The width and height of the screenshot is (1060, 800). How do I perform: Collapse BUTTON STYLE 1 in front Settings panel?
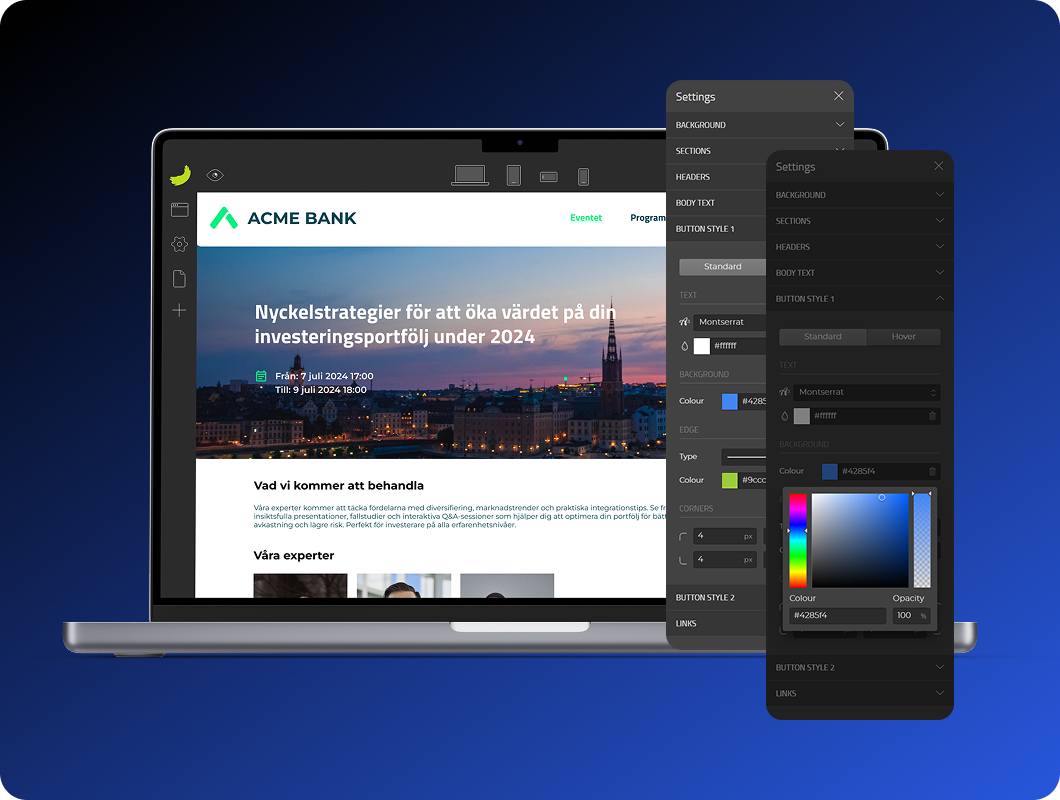pyautogui.click(x=940, y=298)
